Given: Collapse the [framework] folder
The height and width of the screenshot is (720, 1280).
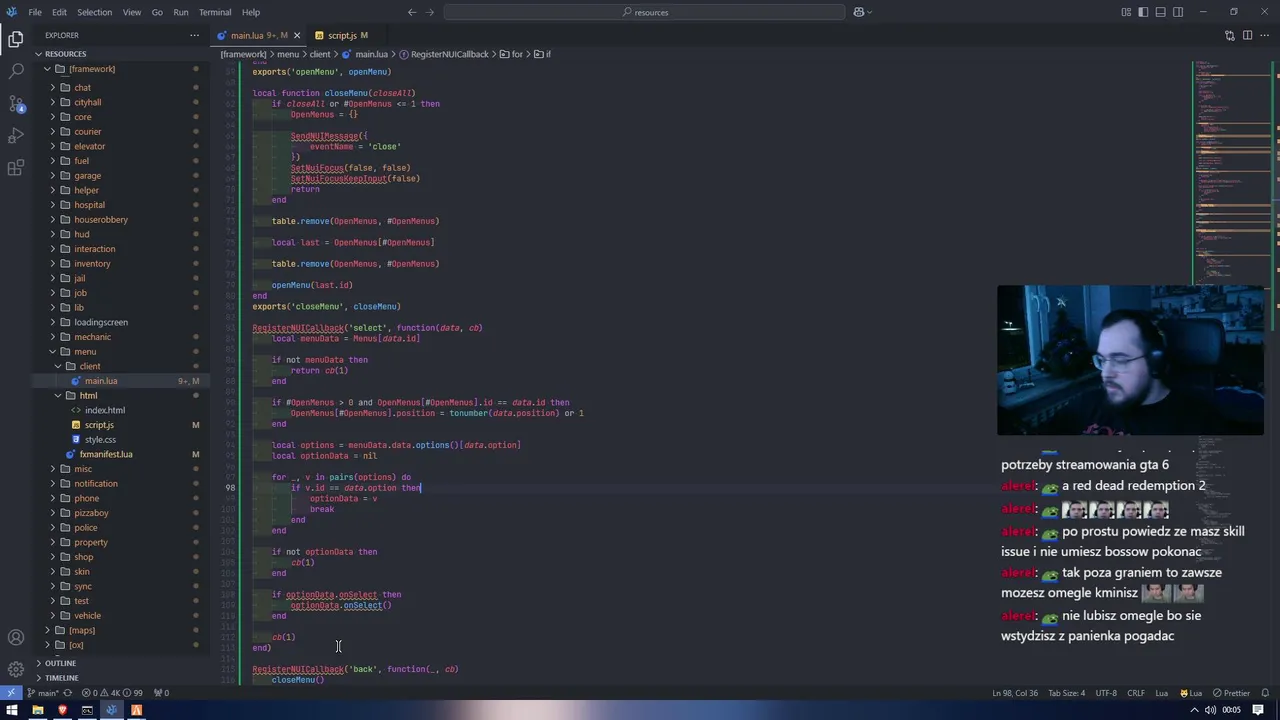Looking at the screenshot, I should coord(47,69).
